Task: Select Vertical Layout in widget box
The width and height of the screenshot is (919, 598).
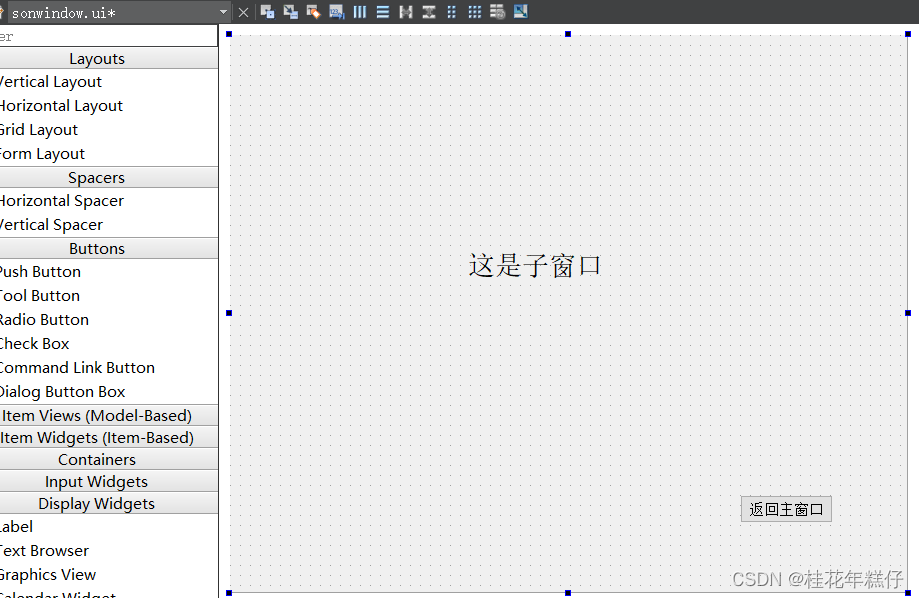Action: [108, 82]
